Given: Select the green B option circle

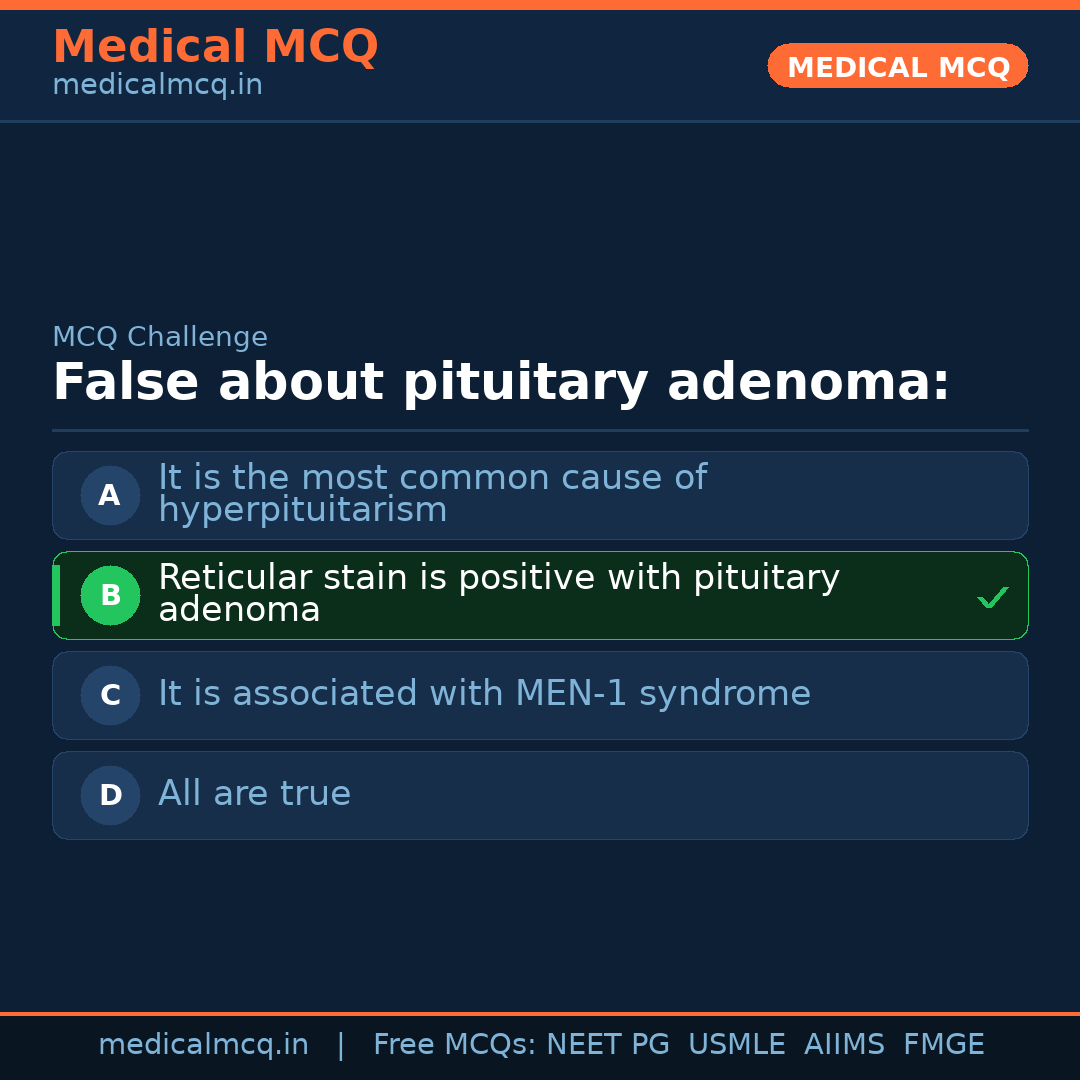Looking at the screenshot, I should coord(110,595).
